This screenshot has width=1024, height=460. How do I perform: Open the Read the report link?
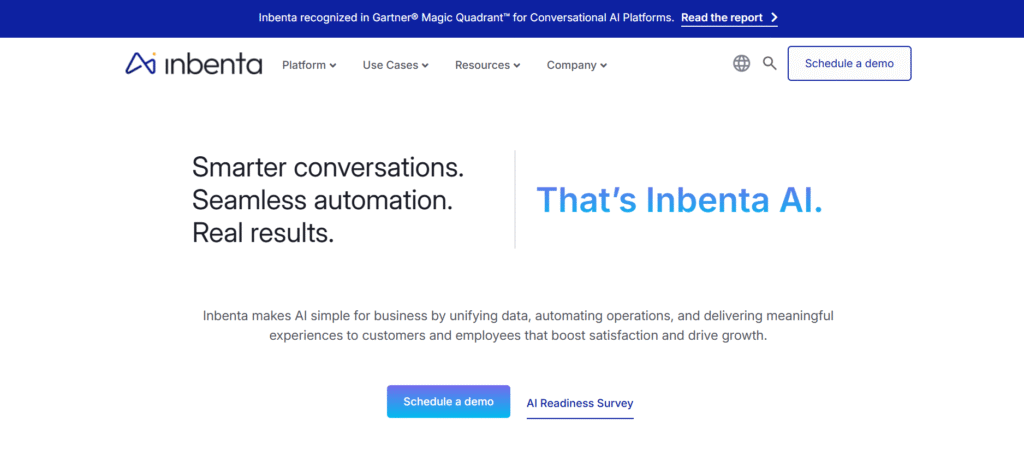(722, 18)
